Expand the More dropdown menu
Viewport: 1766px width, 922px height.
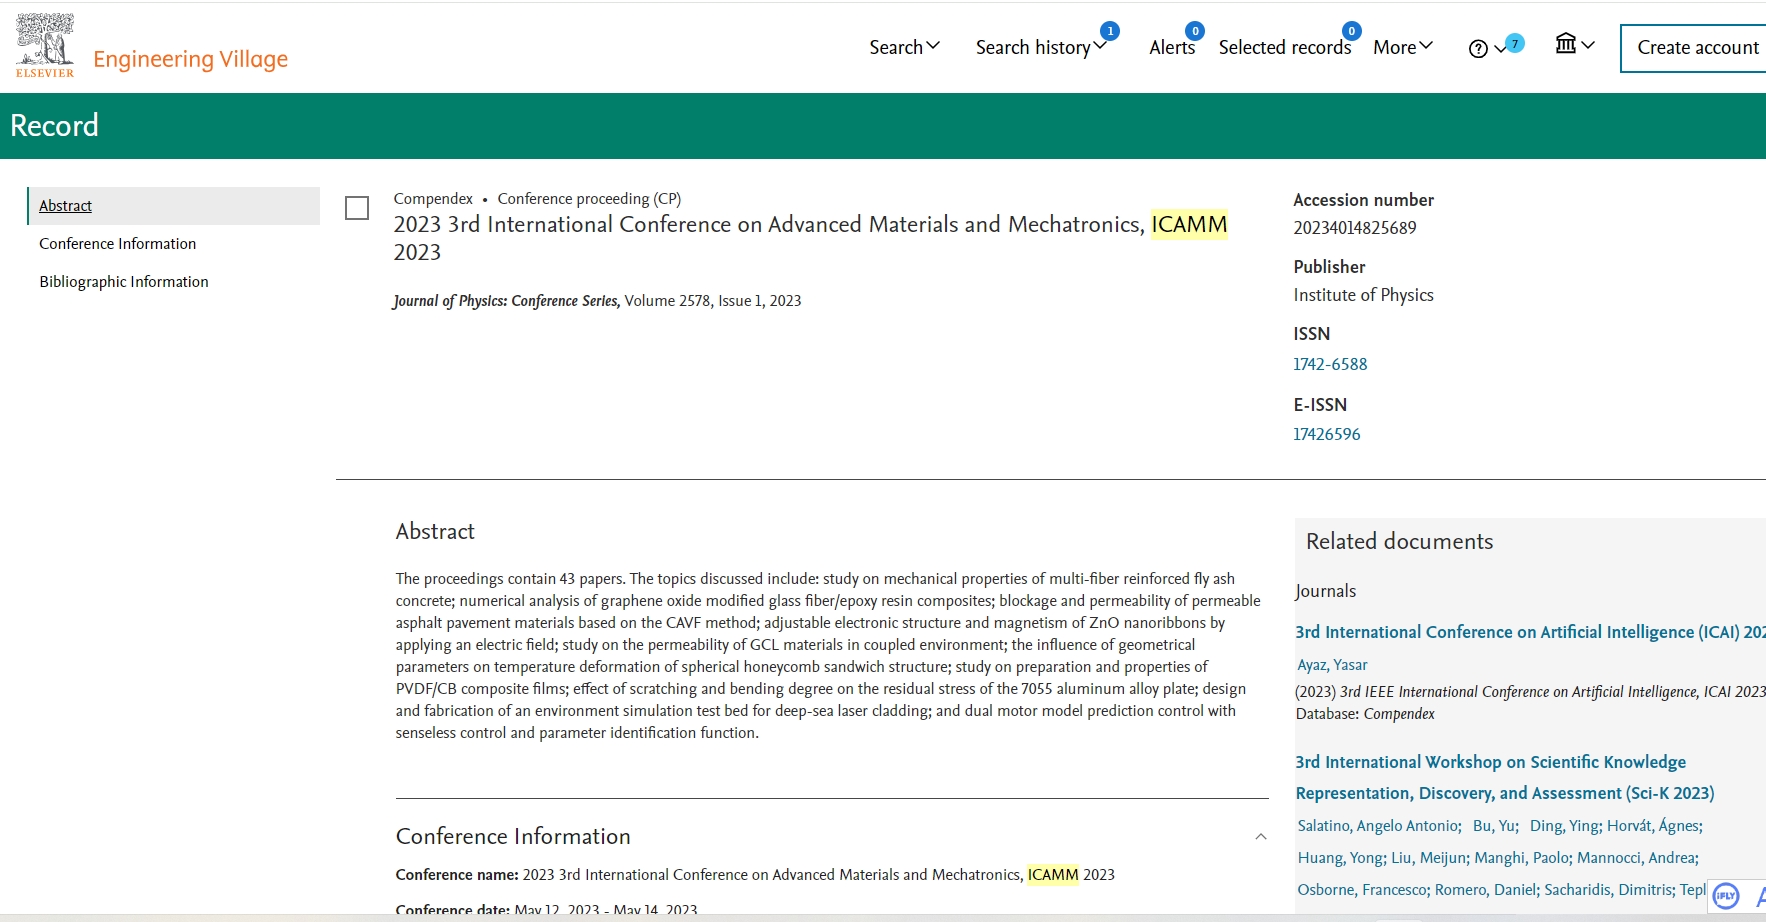coord(1403,47)
